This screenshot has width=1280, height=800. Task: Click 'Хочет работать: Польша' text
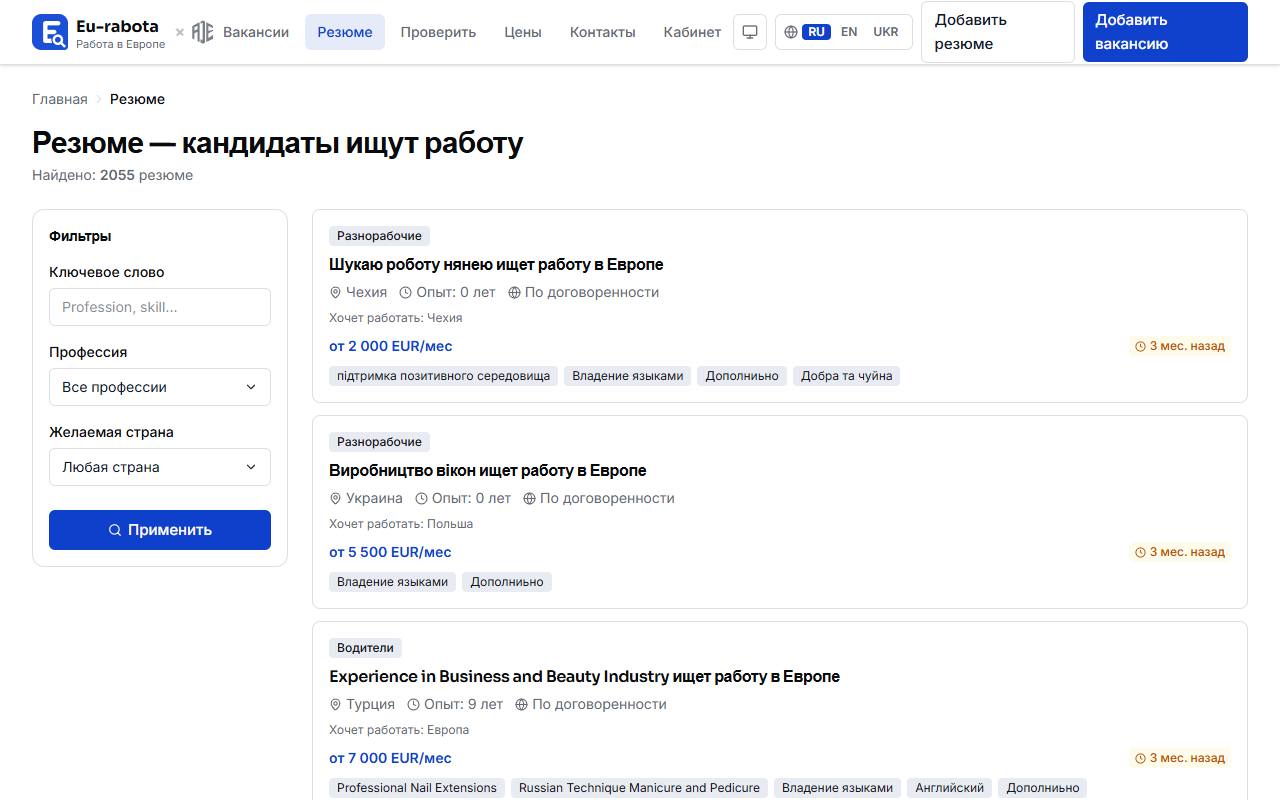point(401,524)
